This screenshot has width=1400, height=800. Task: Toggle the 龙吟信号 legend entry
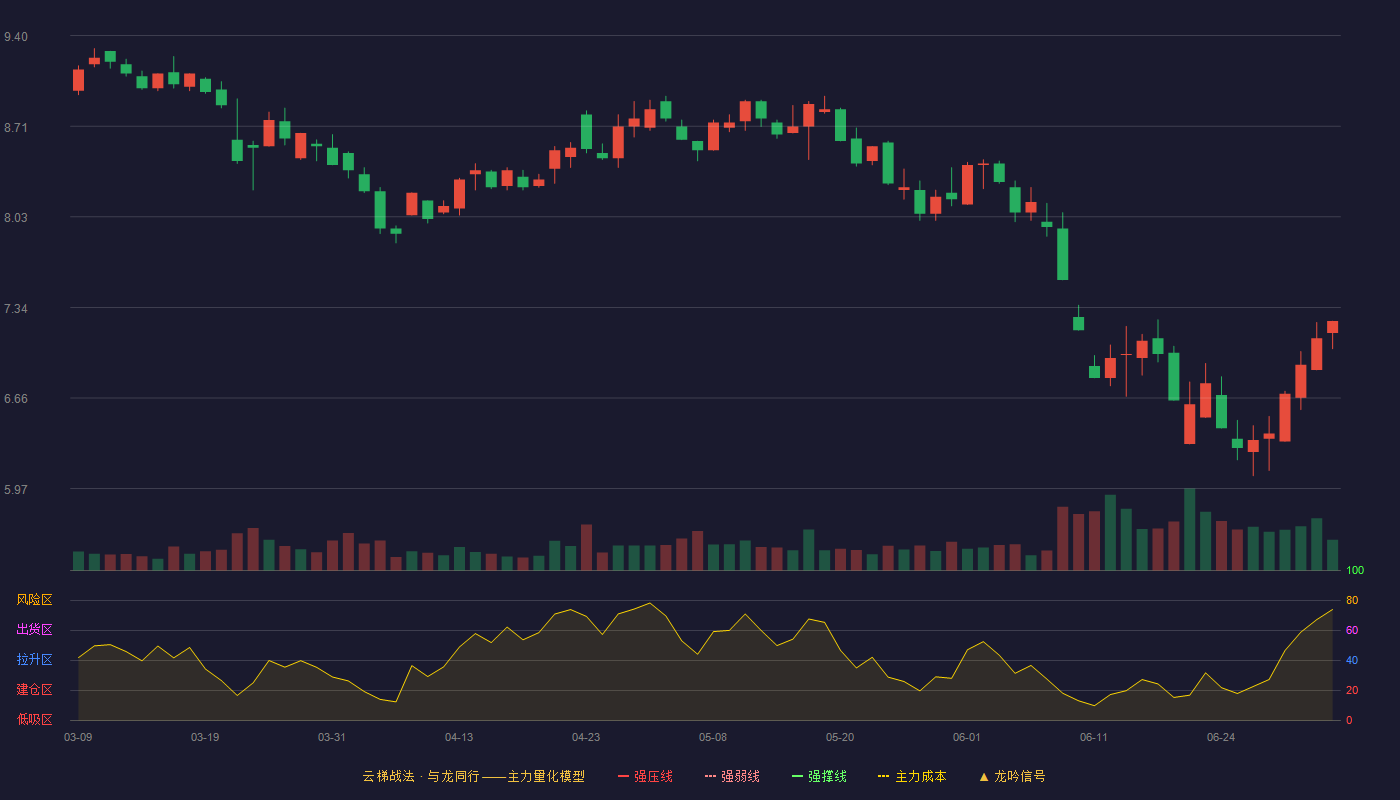[1012, 776]
